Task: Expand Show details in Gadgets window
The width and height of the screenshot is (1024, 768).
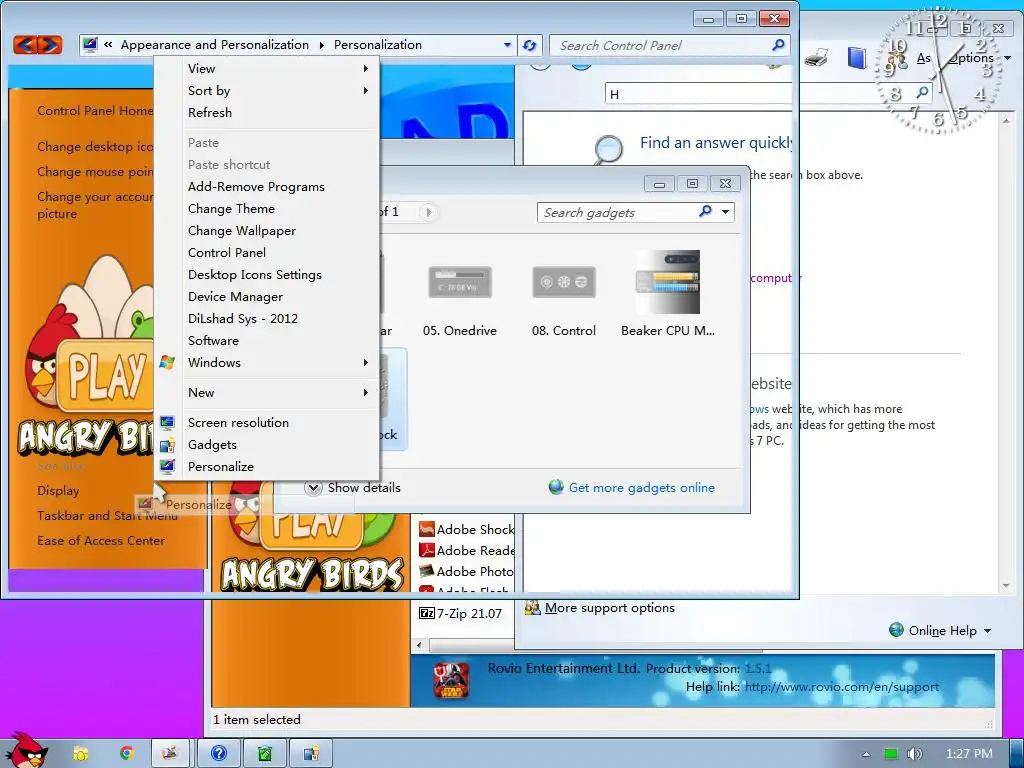Action: point(353,488)
